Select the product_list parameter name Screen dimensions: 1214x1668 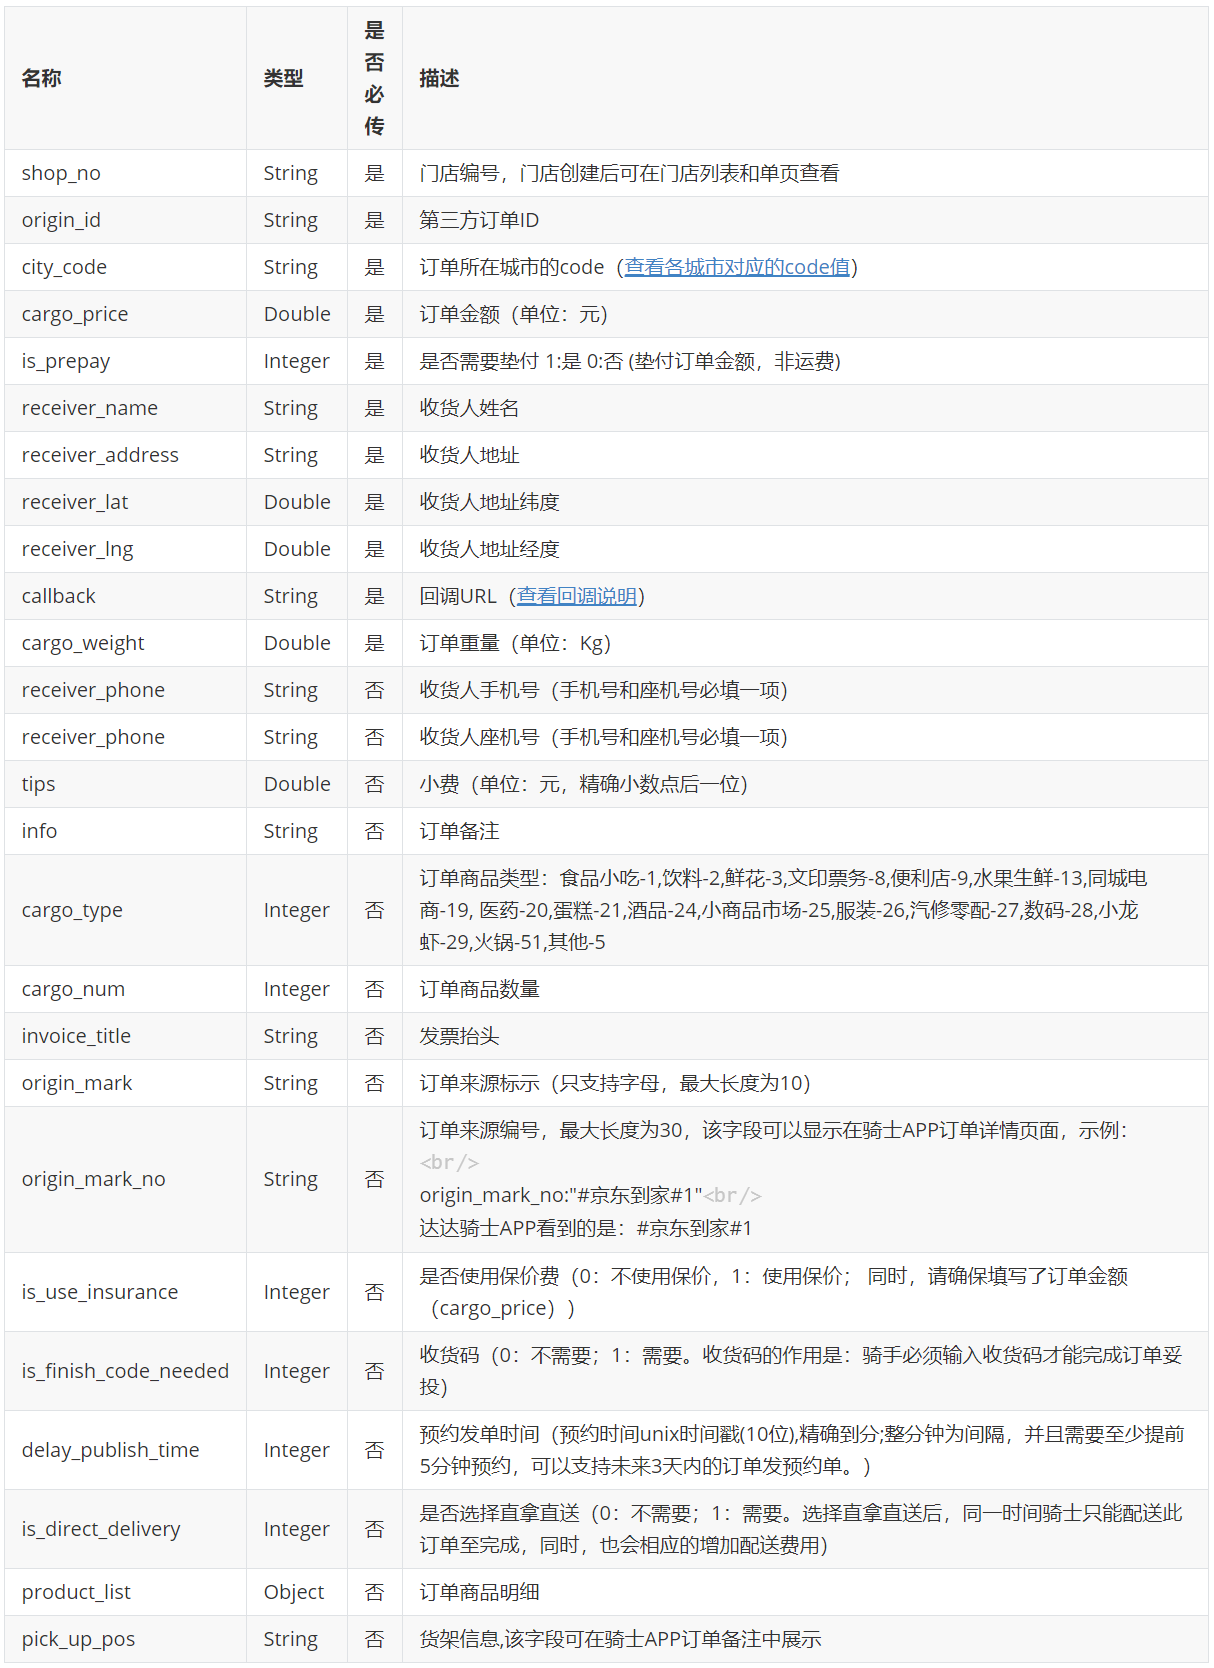[76, 1592]
